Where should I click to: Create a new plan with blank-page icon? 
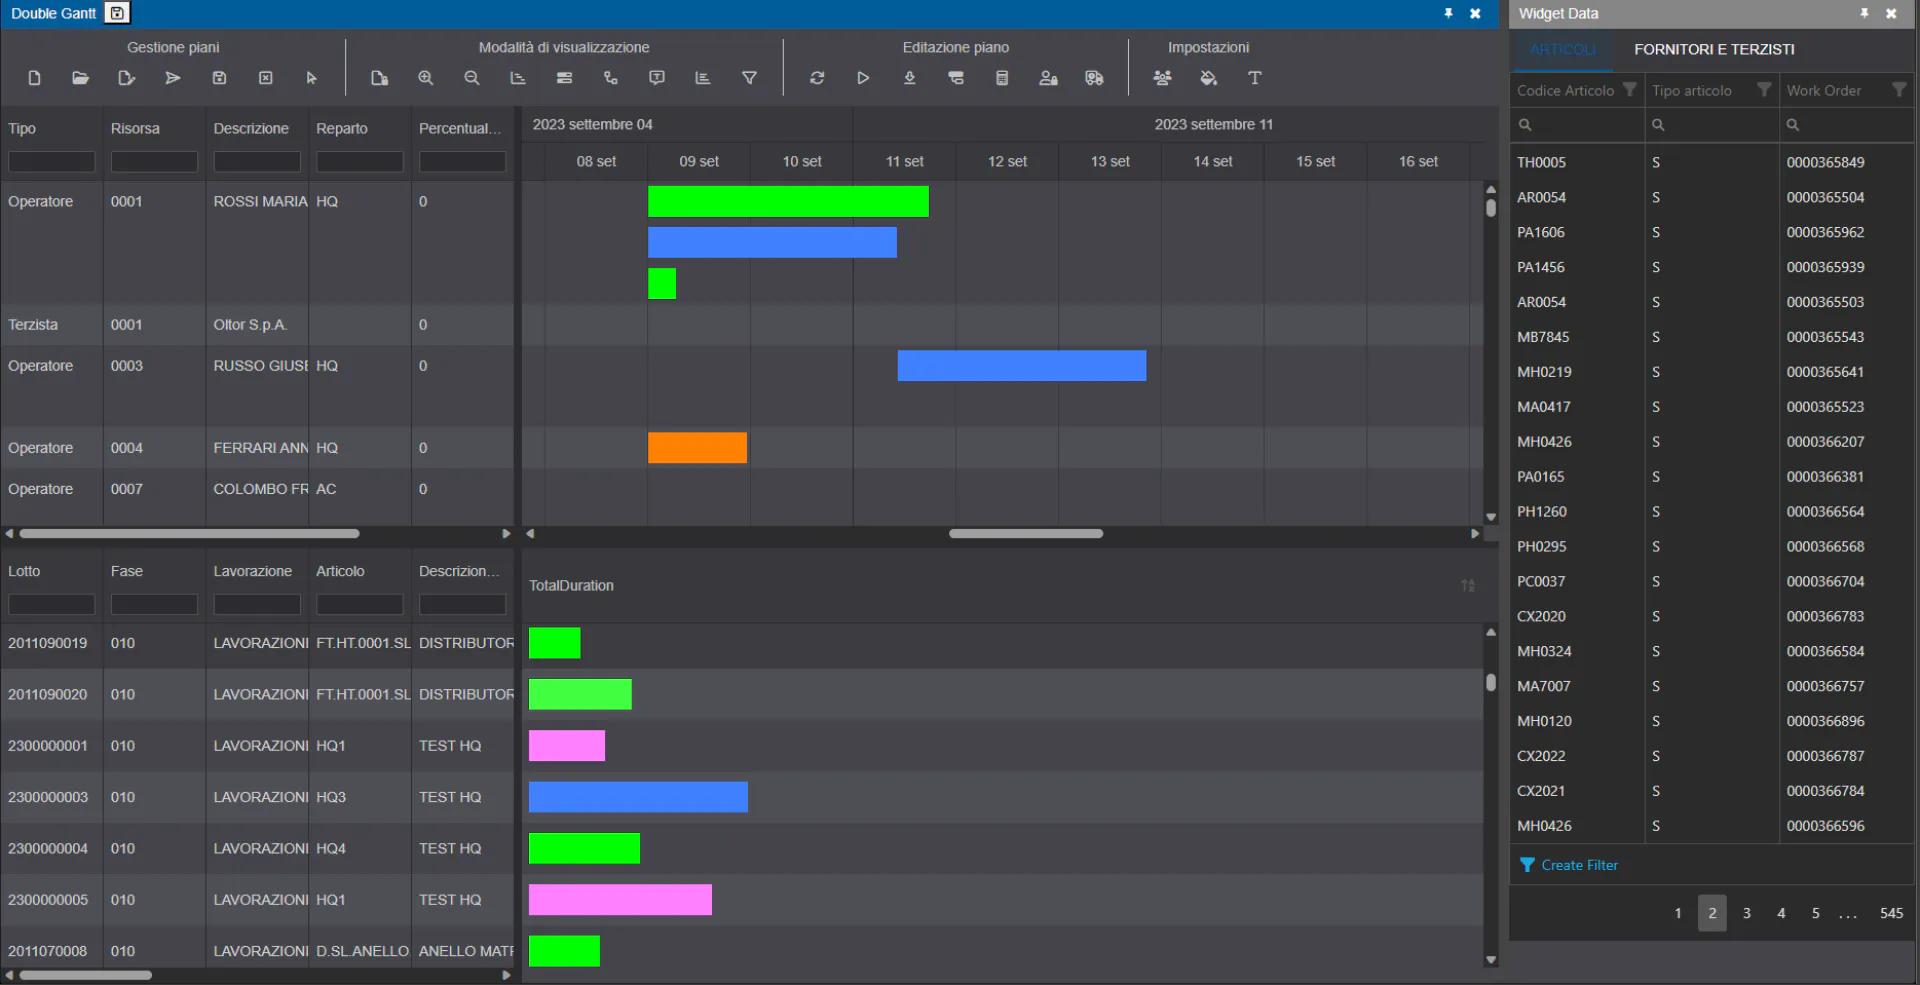tap(34, 78)
